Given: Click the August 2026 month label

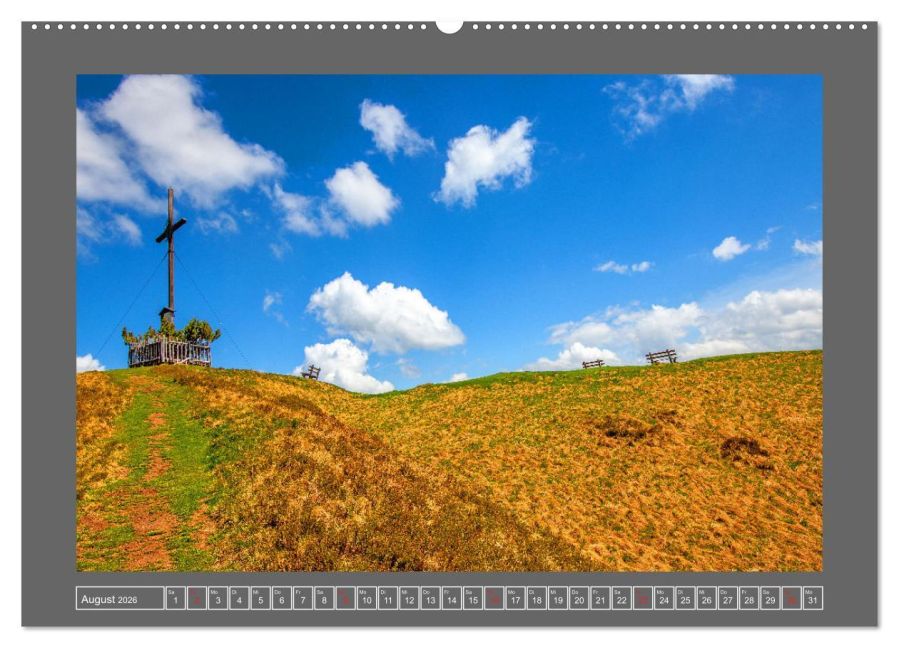Looking at the screenshot, I should point(109,599).
